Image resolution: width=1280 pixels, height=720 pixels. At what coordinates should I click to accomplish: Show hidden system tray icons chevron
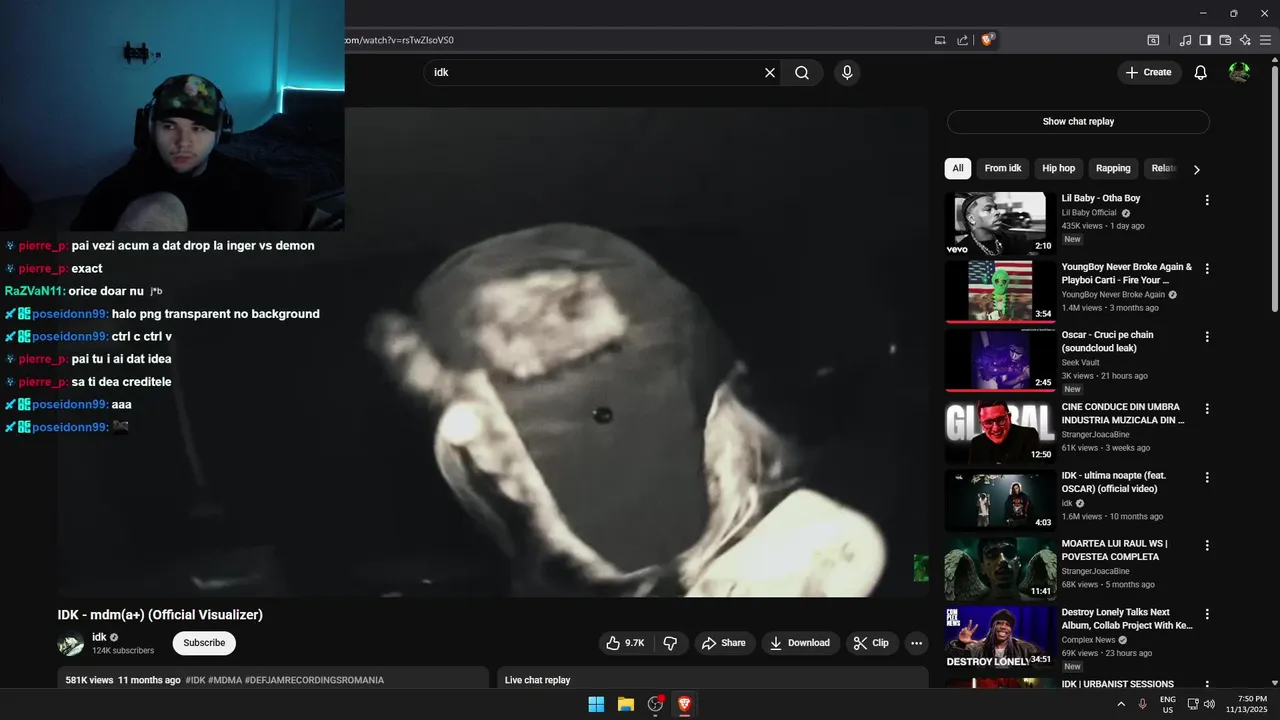coord(1121,704)
